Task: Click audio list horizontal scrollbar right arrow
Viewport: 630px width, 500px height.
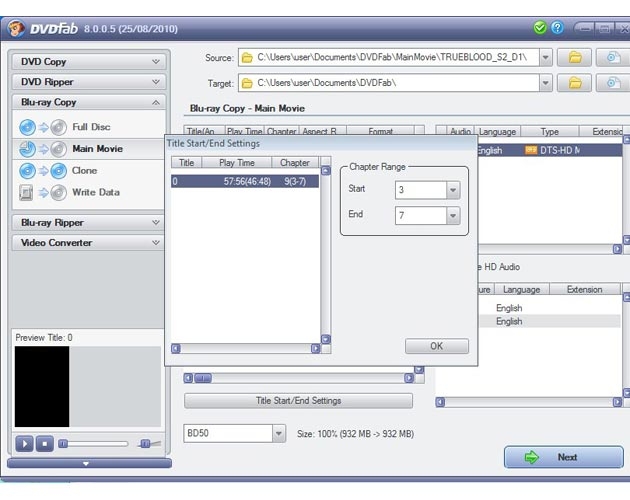Action: coord(617,249)
